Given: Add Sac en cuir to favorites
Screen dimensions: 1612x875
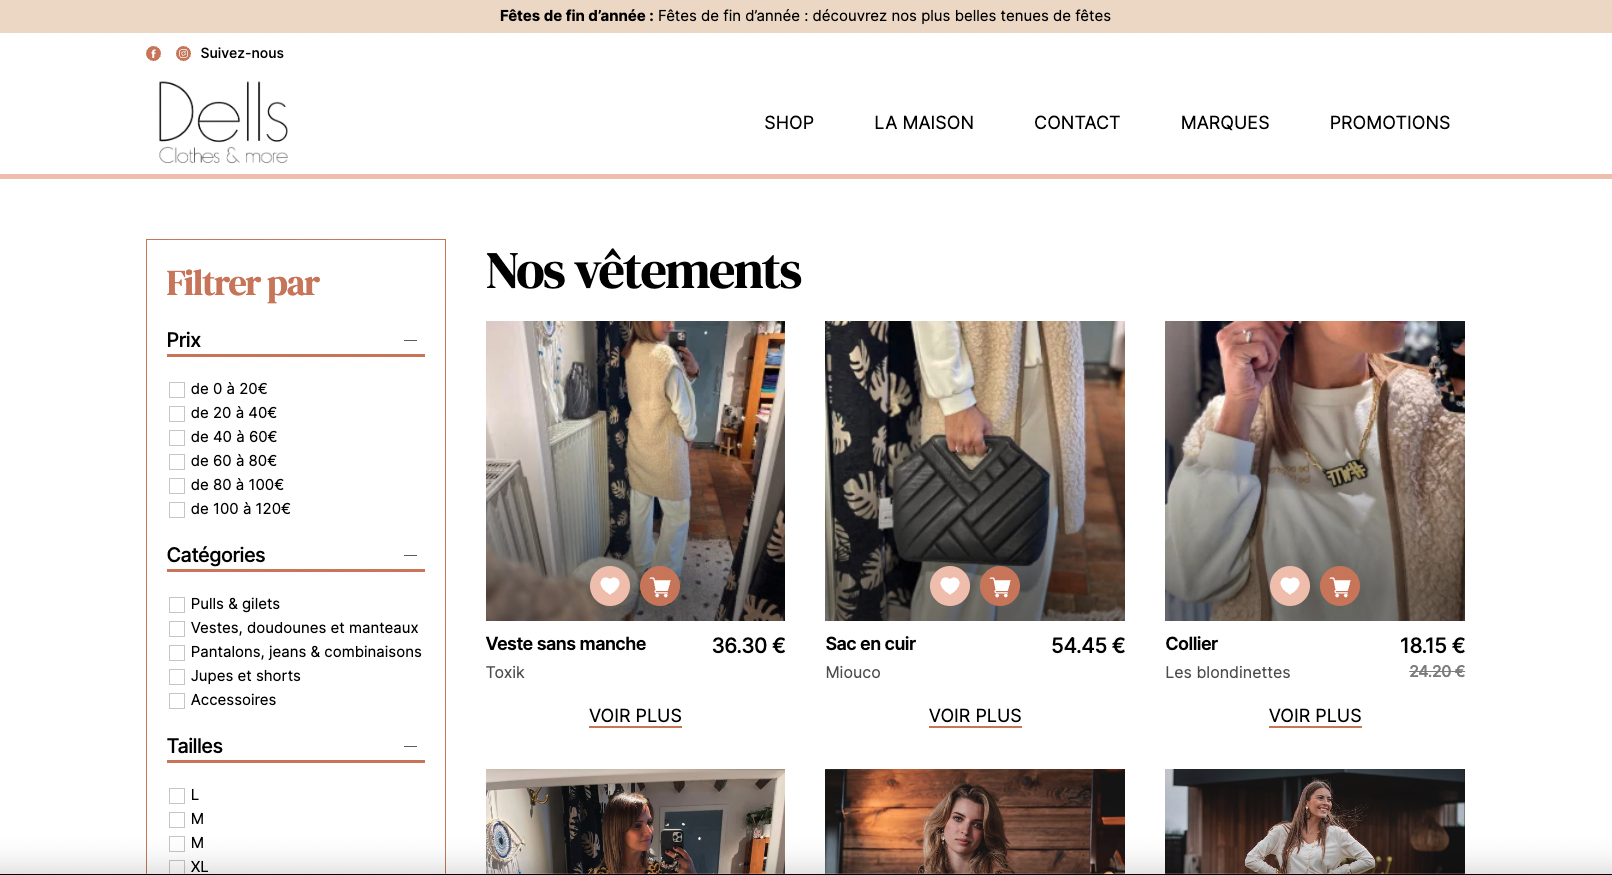Looking at the screenshot, I should 950,586.
